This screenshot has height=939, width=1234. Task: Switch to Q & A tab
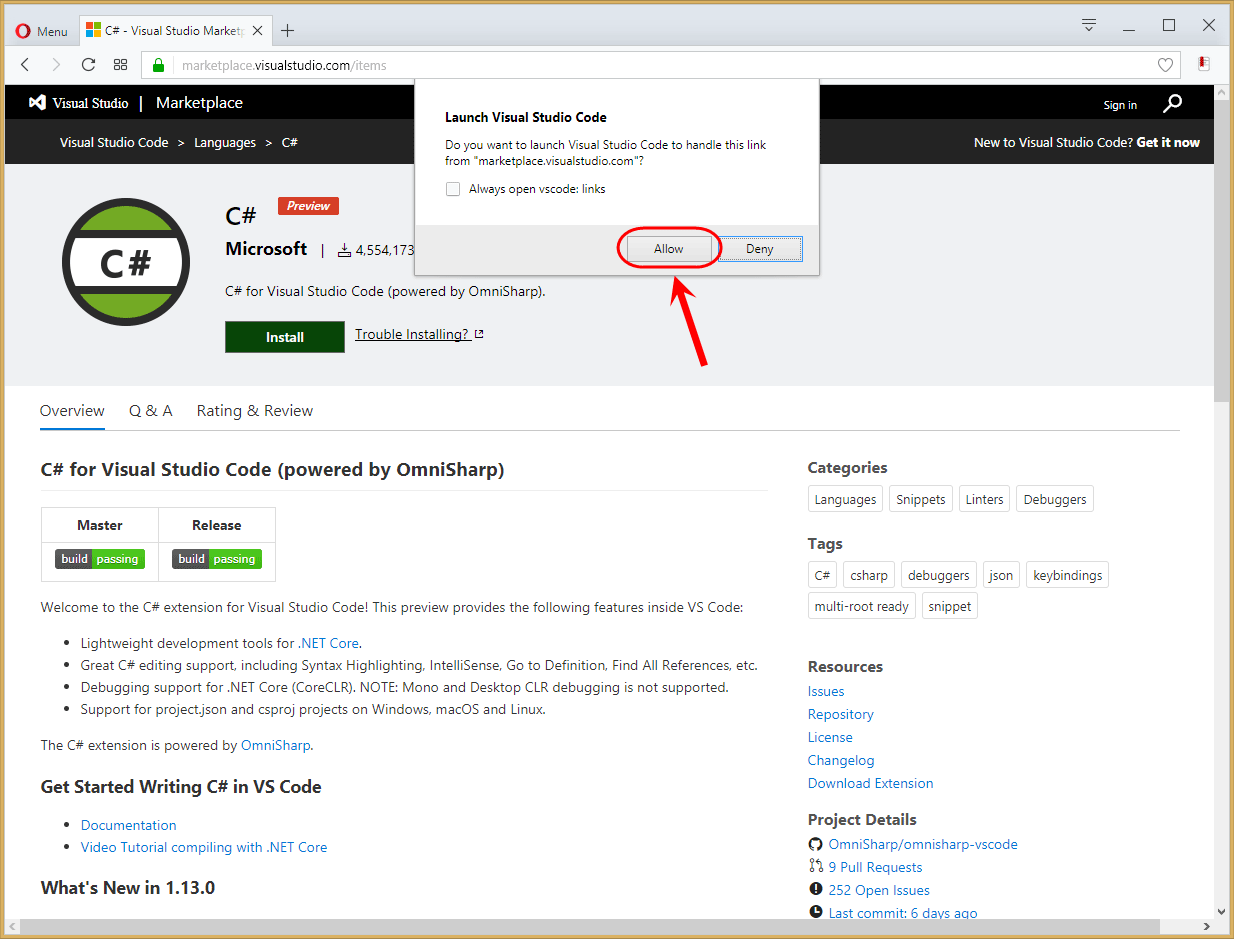pyautogui.click(x=151, y=411)
